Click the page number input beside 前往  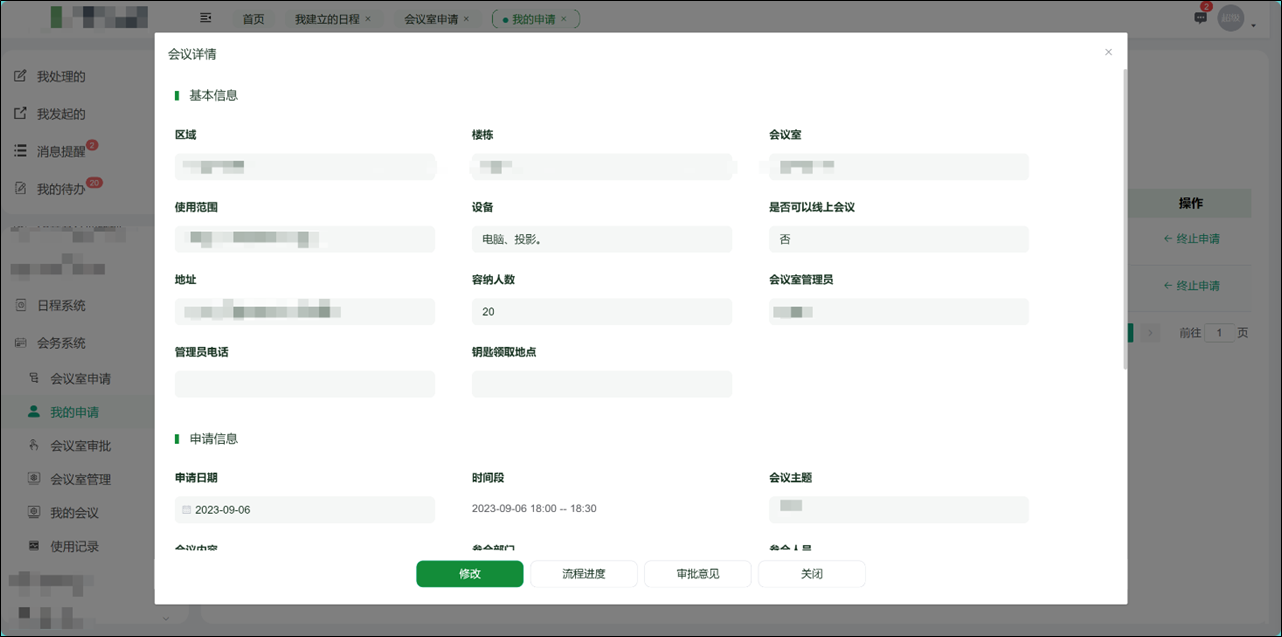[1220, 332]
